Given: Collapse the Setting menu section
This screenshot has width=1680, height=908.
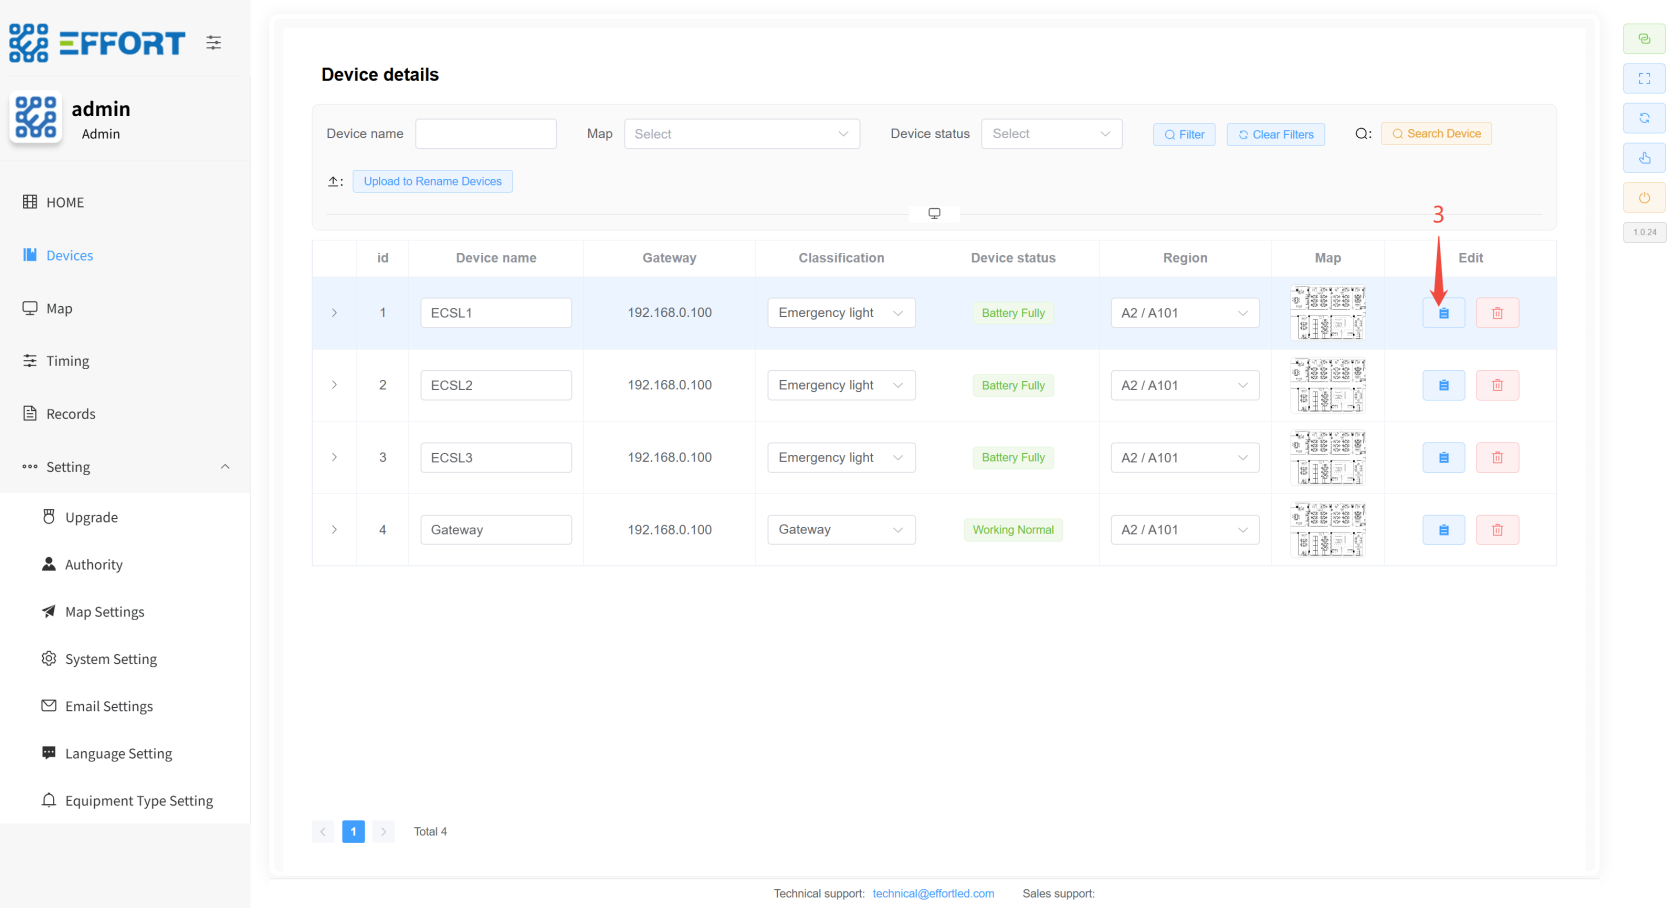Looking at the screenshot, I should (225, 467).
